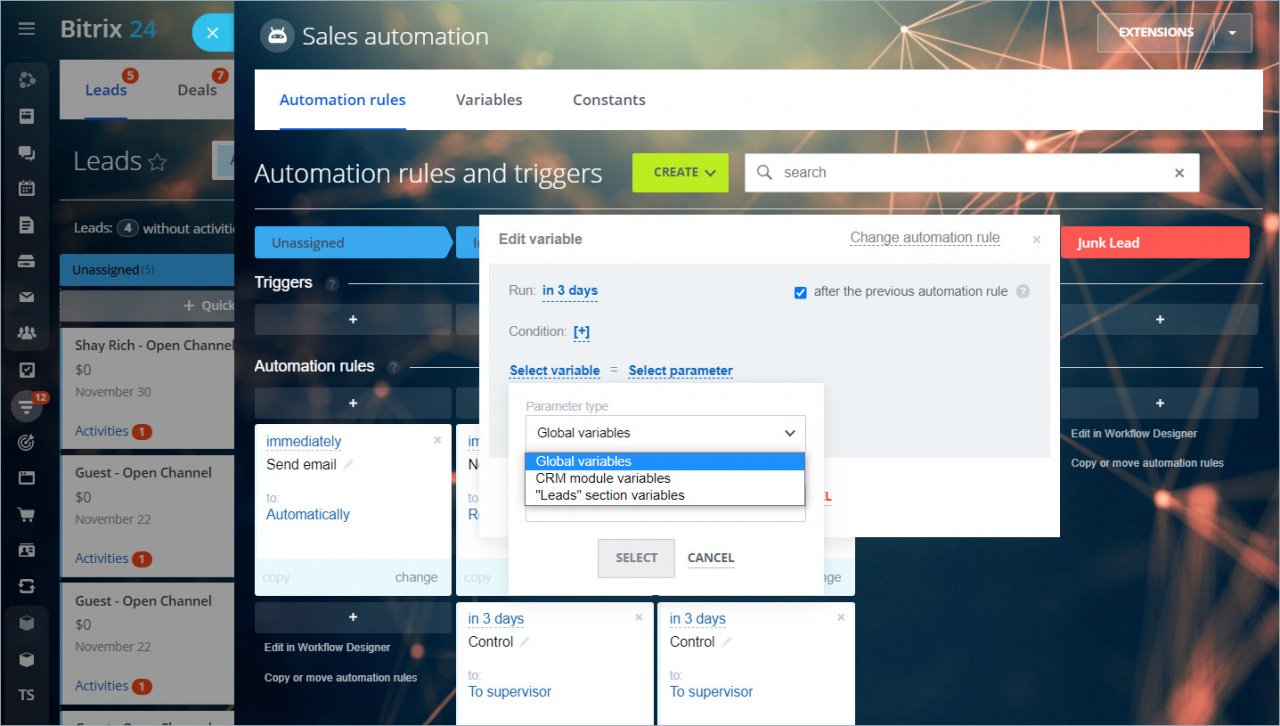Clear the search field with X

point(1179,173)
